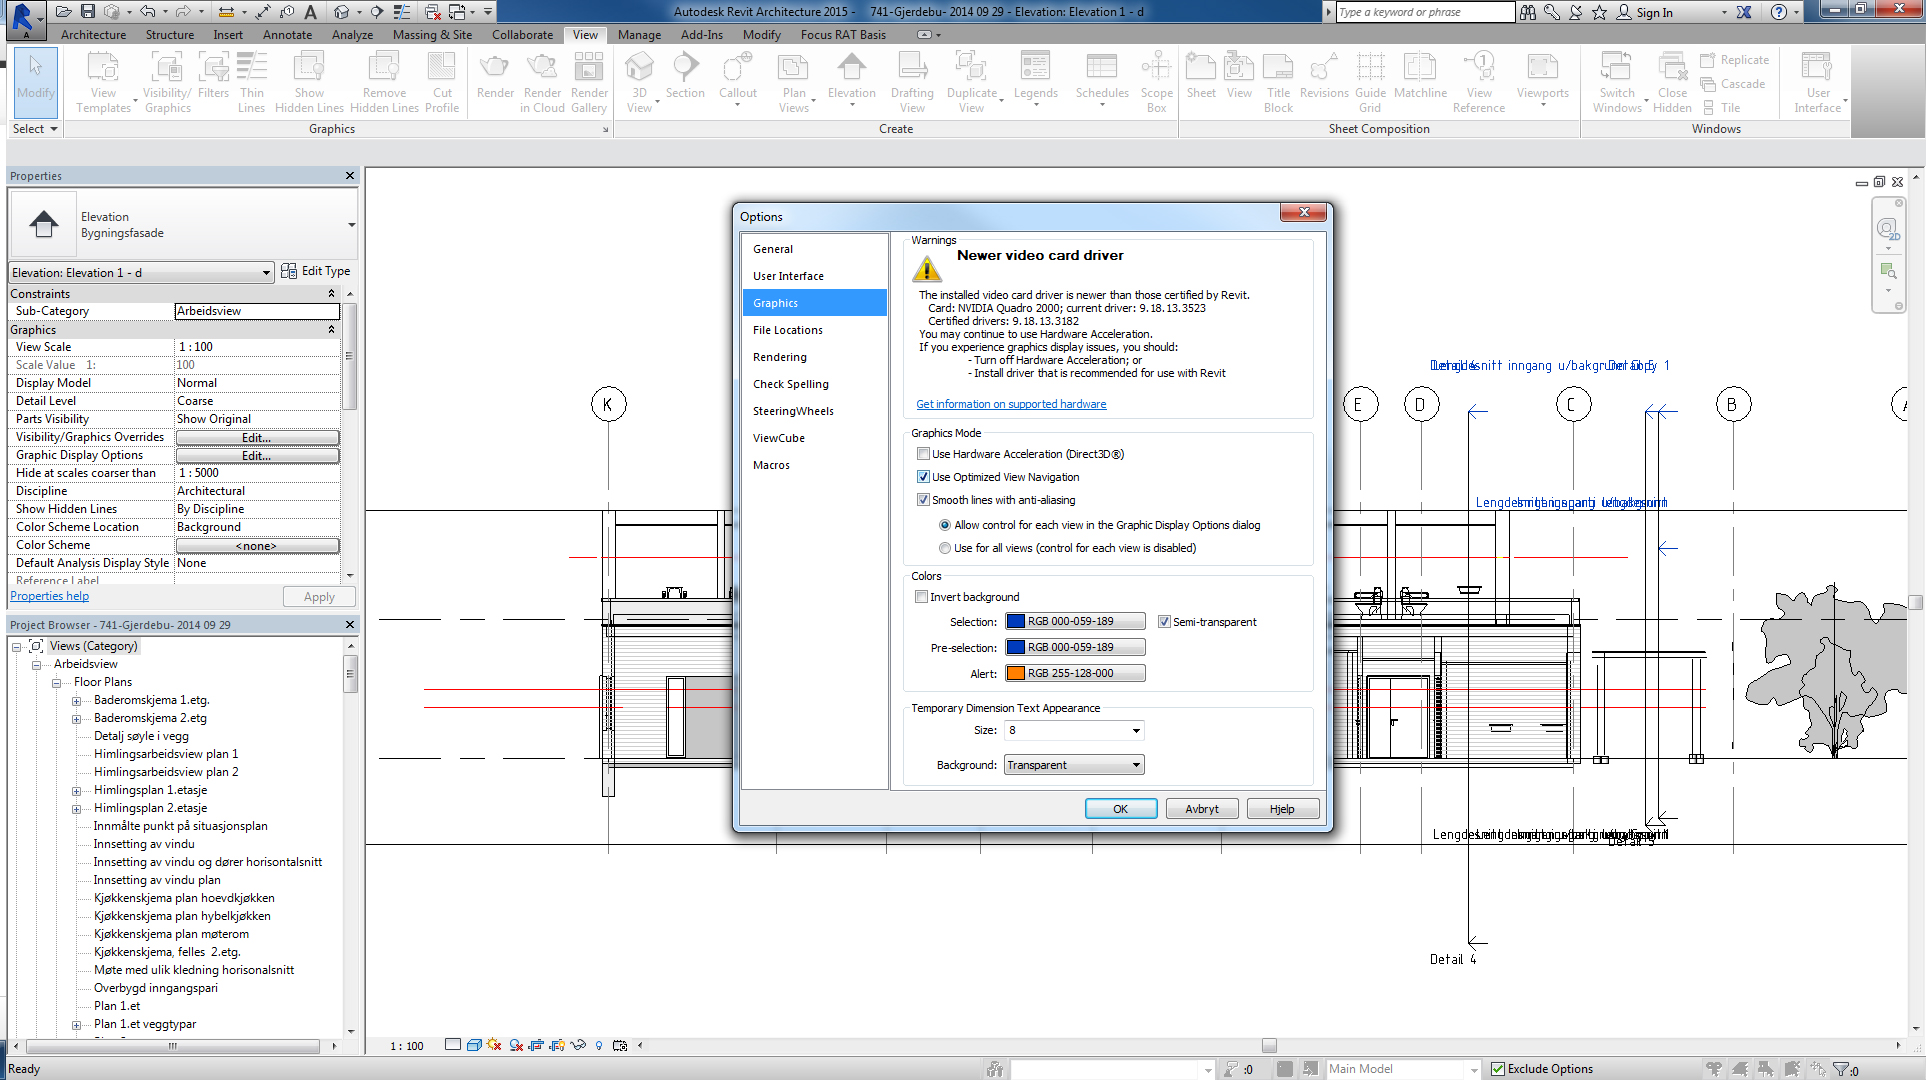Image resolution: width=1926 pixels, height=1080 pixels.
Task: Toggle Invert background checkbox
Action: 922,597
